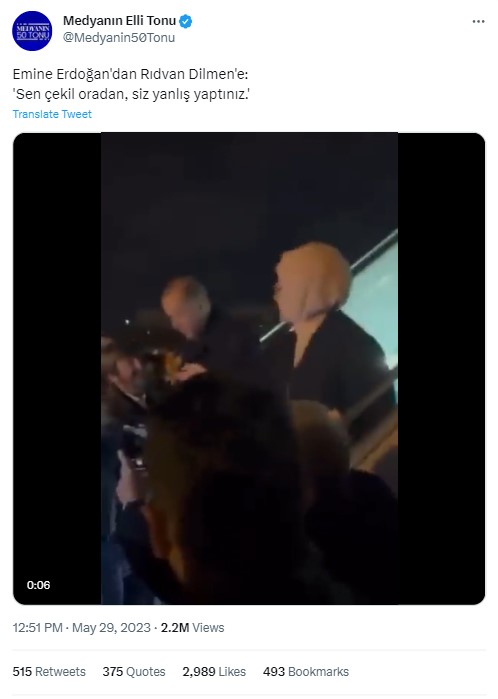View the 2.2M Views analytics
The image size is (498, 699).
tap(192, 628)
